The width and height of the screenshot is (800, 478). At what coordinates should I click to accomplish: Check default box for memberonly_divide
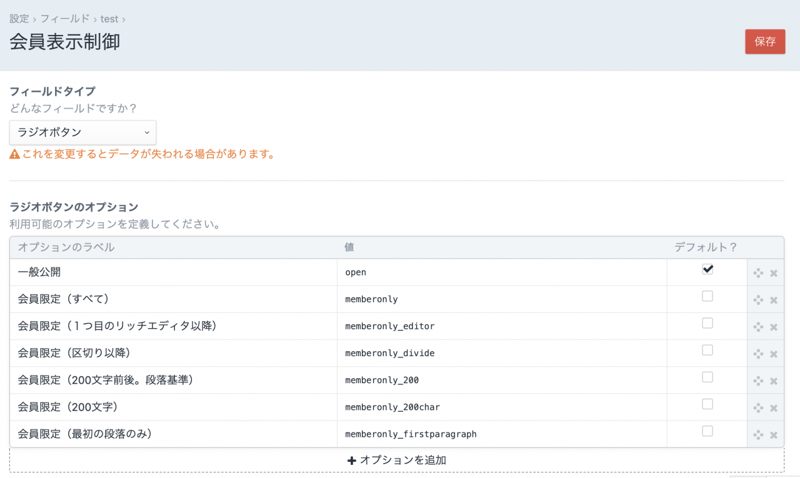(707, 351)
